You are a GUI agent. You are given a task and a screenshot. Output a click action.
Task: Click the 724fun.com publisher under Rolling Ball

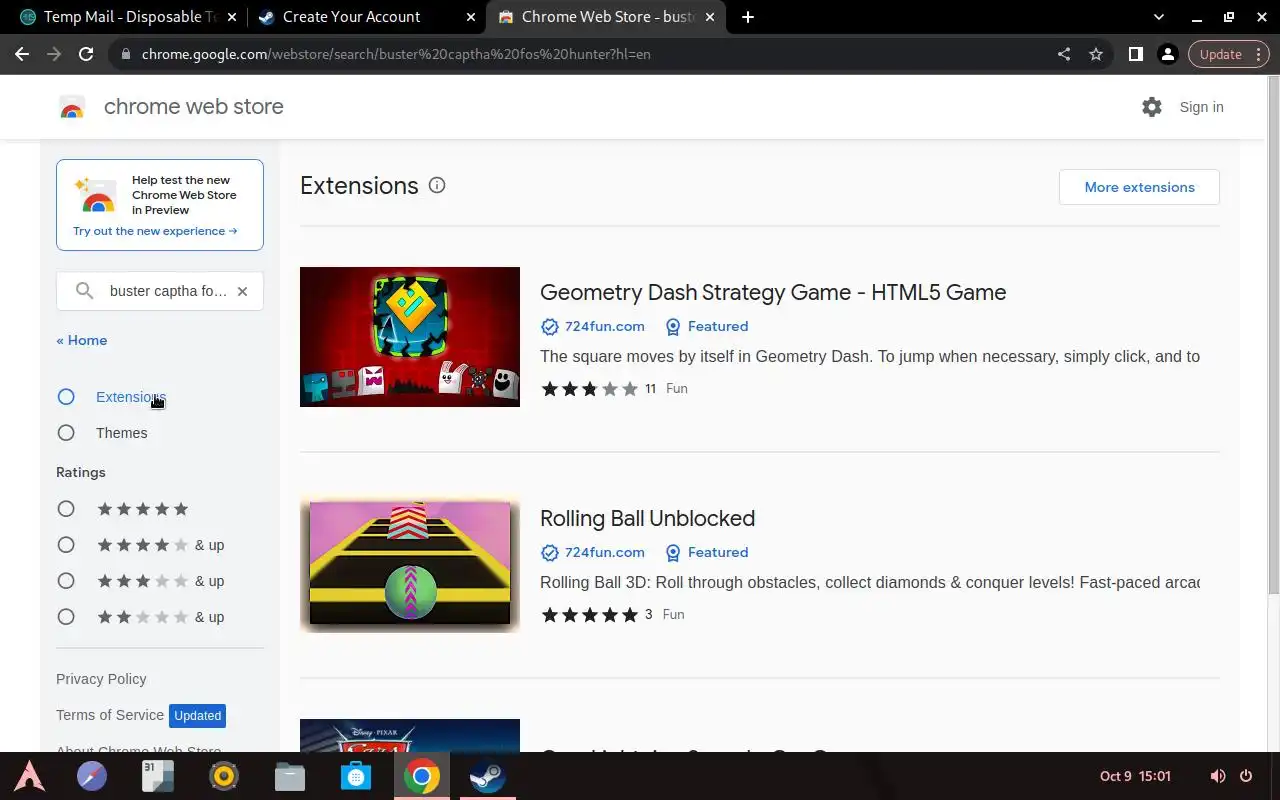(x=604, y=552)
